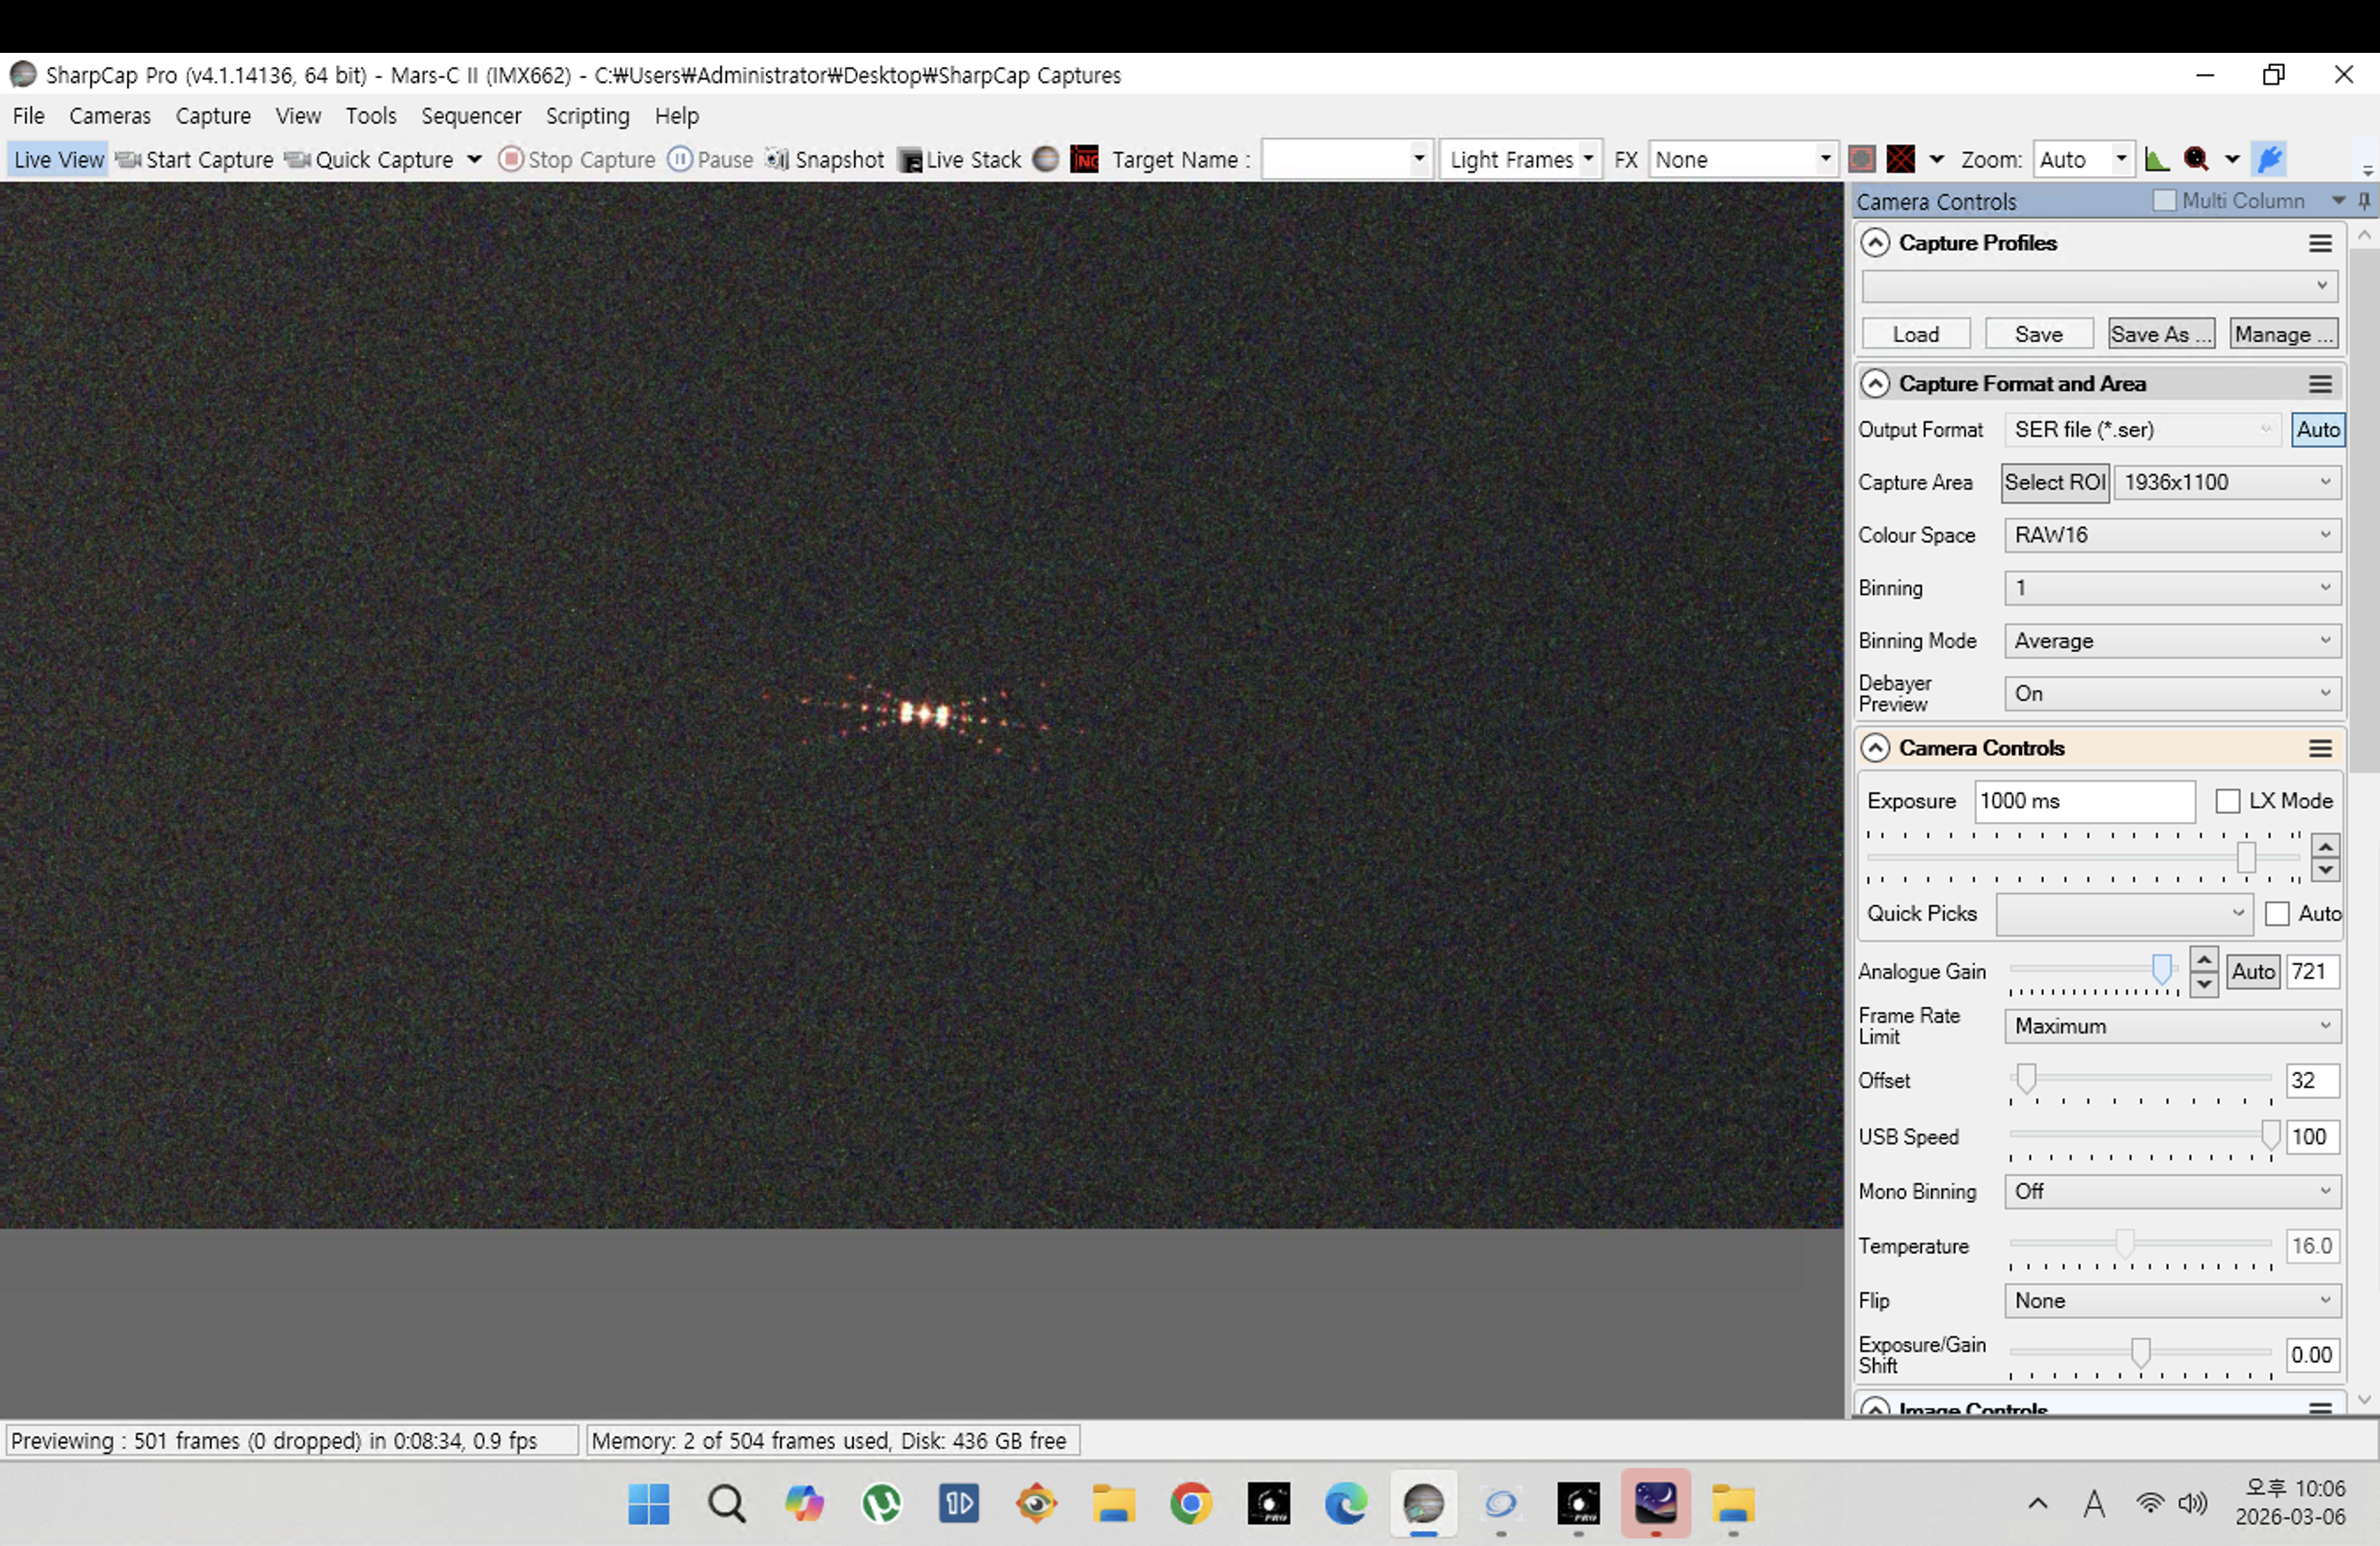Screen dimensions: 2380x1546
Task: Open Google Chrome from the taskbar
Action: [1190, 1504]
